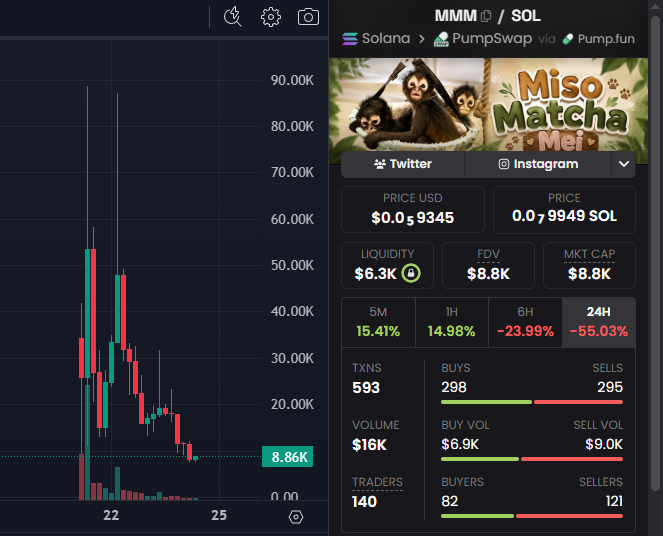Click the TRADERS label
The height and width of the screenshot is (536, 663).
377,482
